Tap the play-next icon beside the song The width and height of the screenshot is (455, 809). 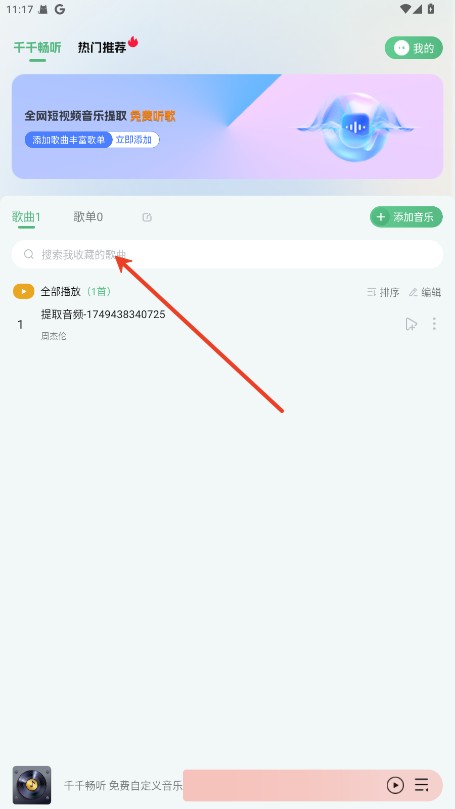tap(411, 324)
